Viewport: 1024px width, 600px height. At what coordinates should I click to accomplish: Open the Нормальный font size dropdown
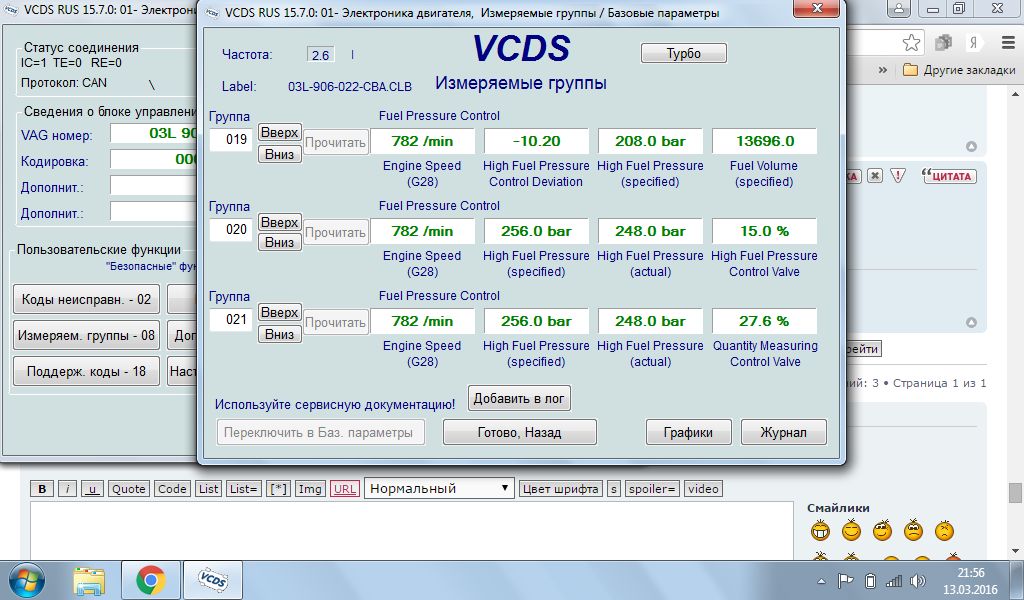point(439,488)
